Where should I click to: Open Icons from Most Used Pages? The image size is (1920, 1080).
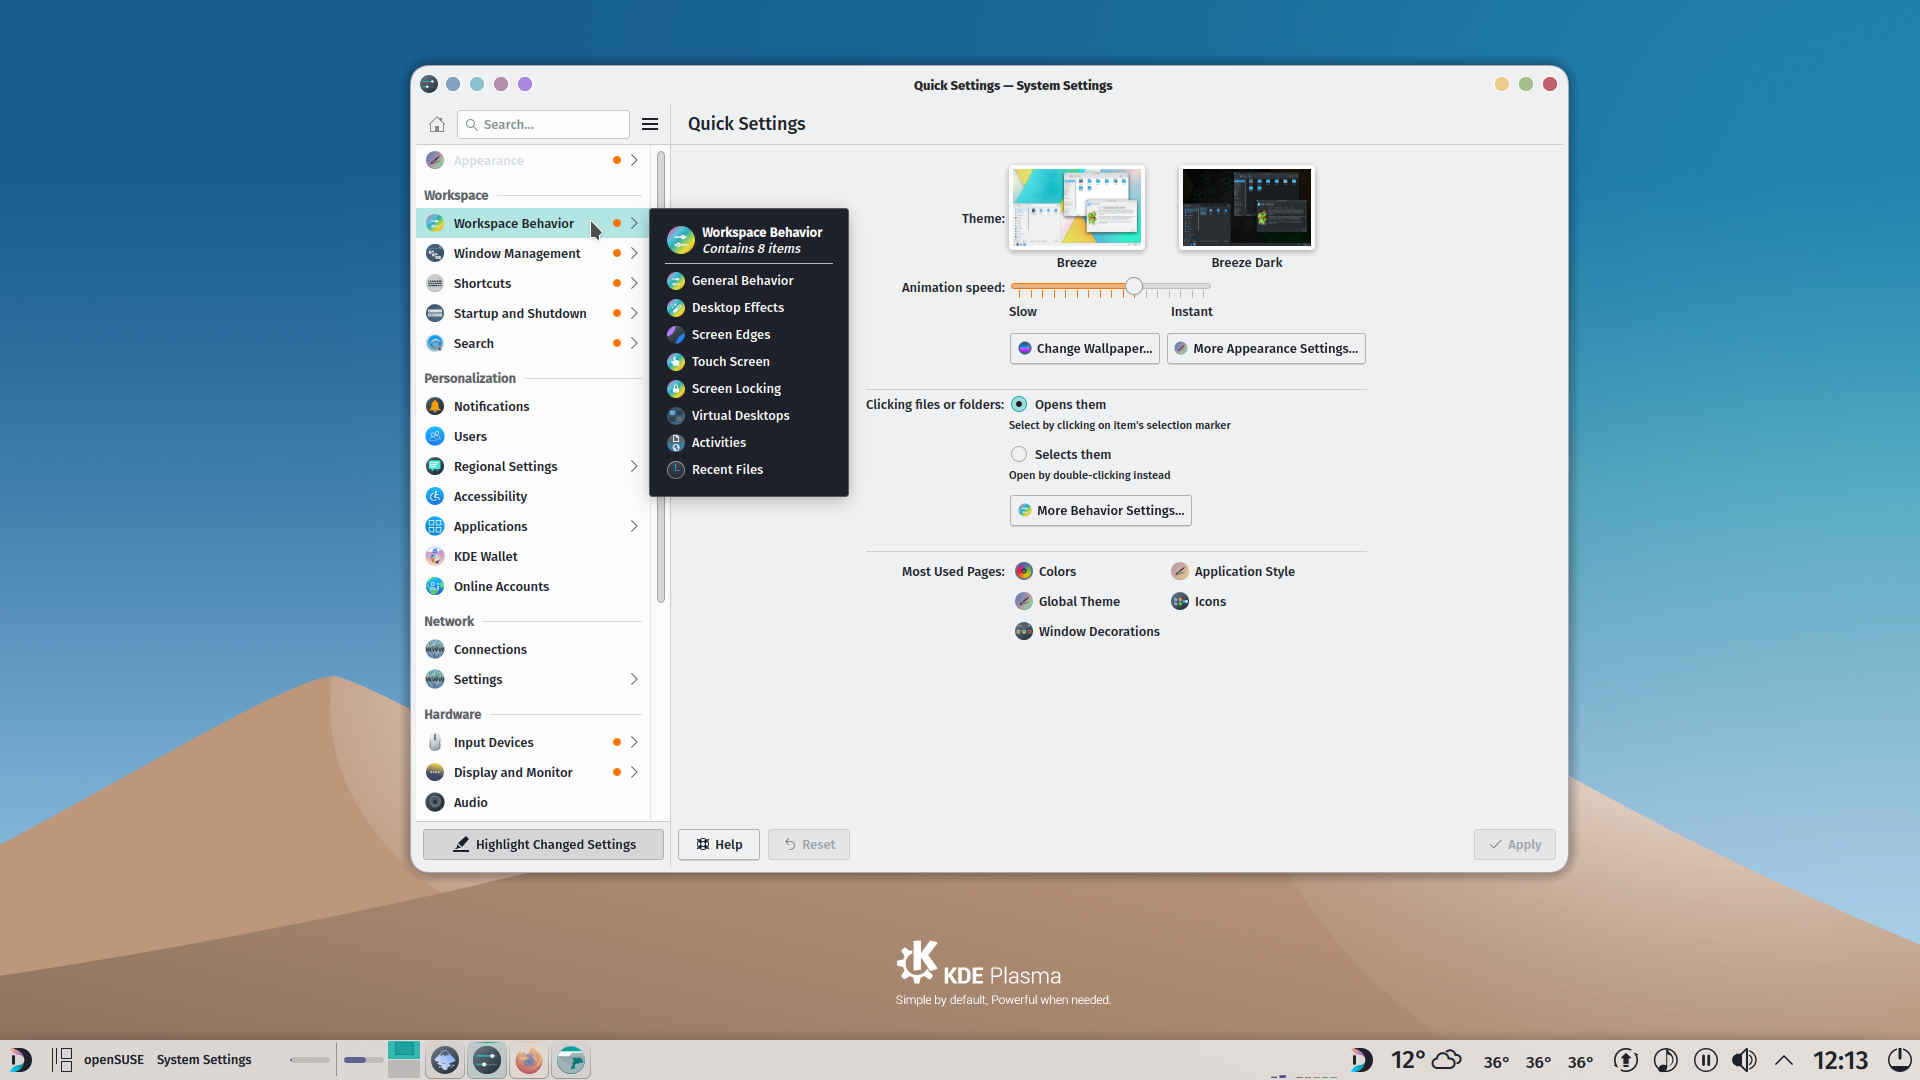pyautogui.click(x=1198, y=601)
